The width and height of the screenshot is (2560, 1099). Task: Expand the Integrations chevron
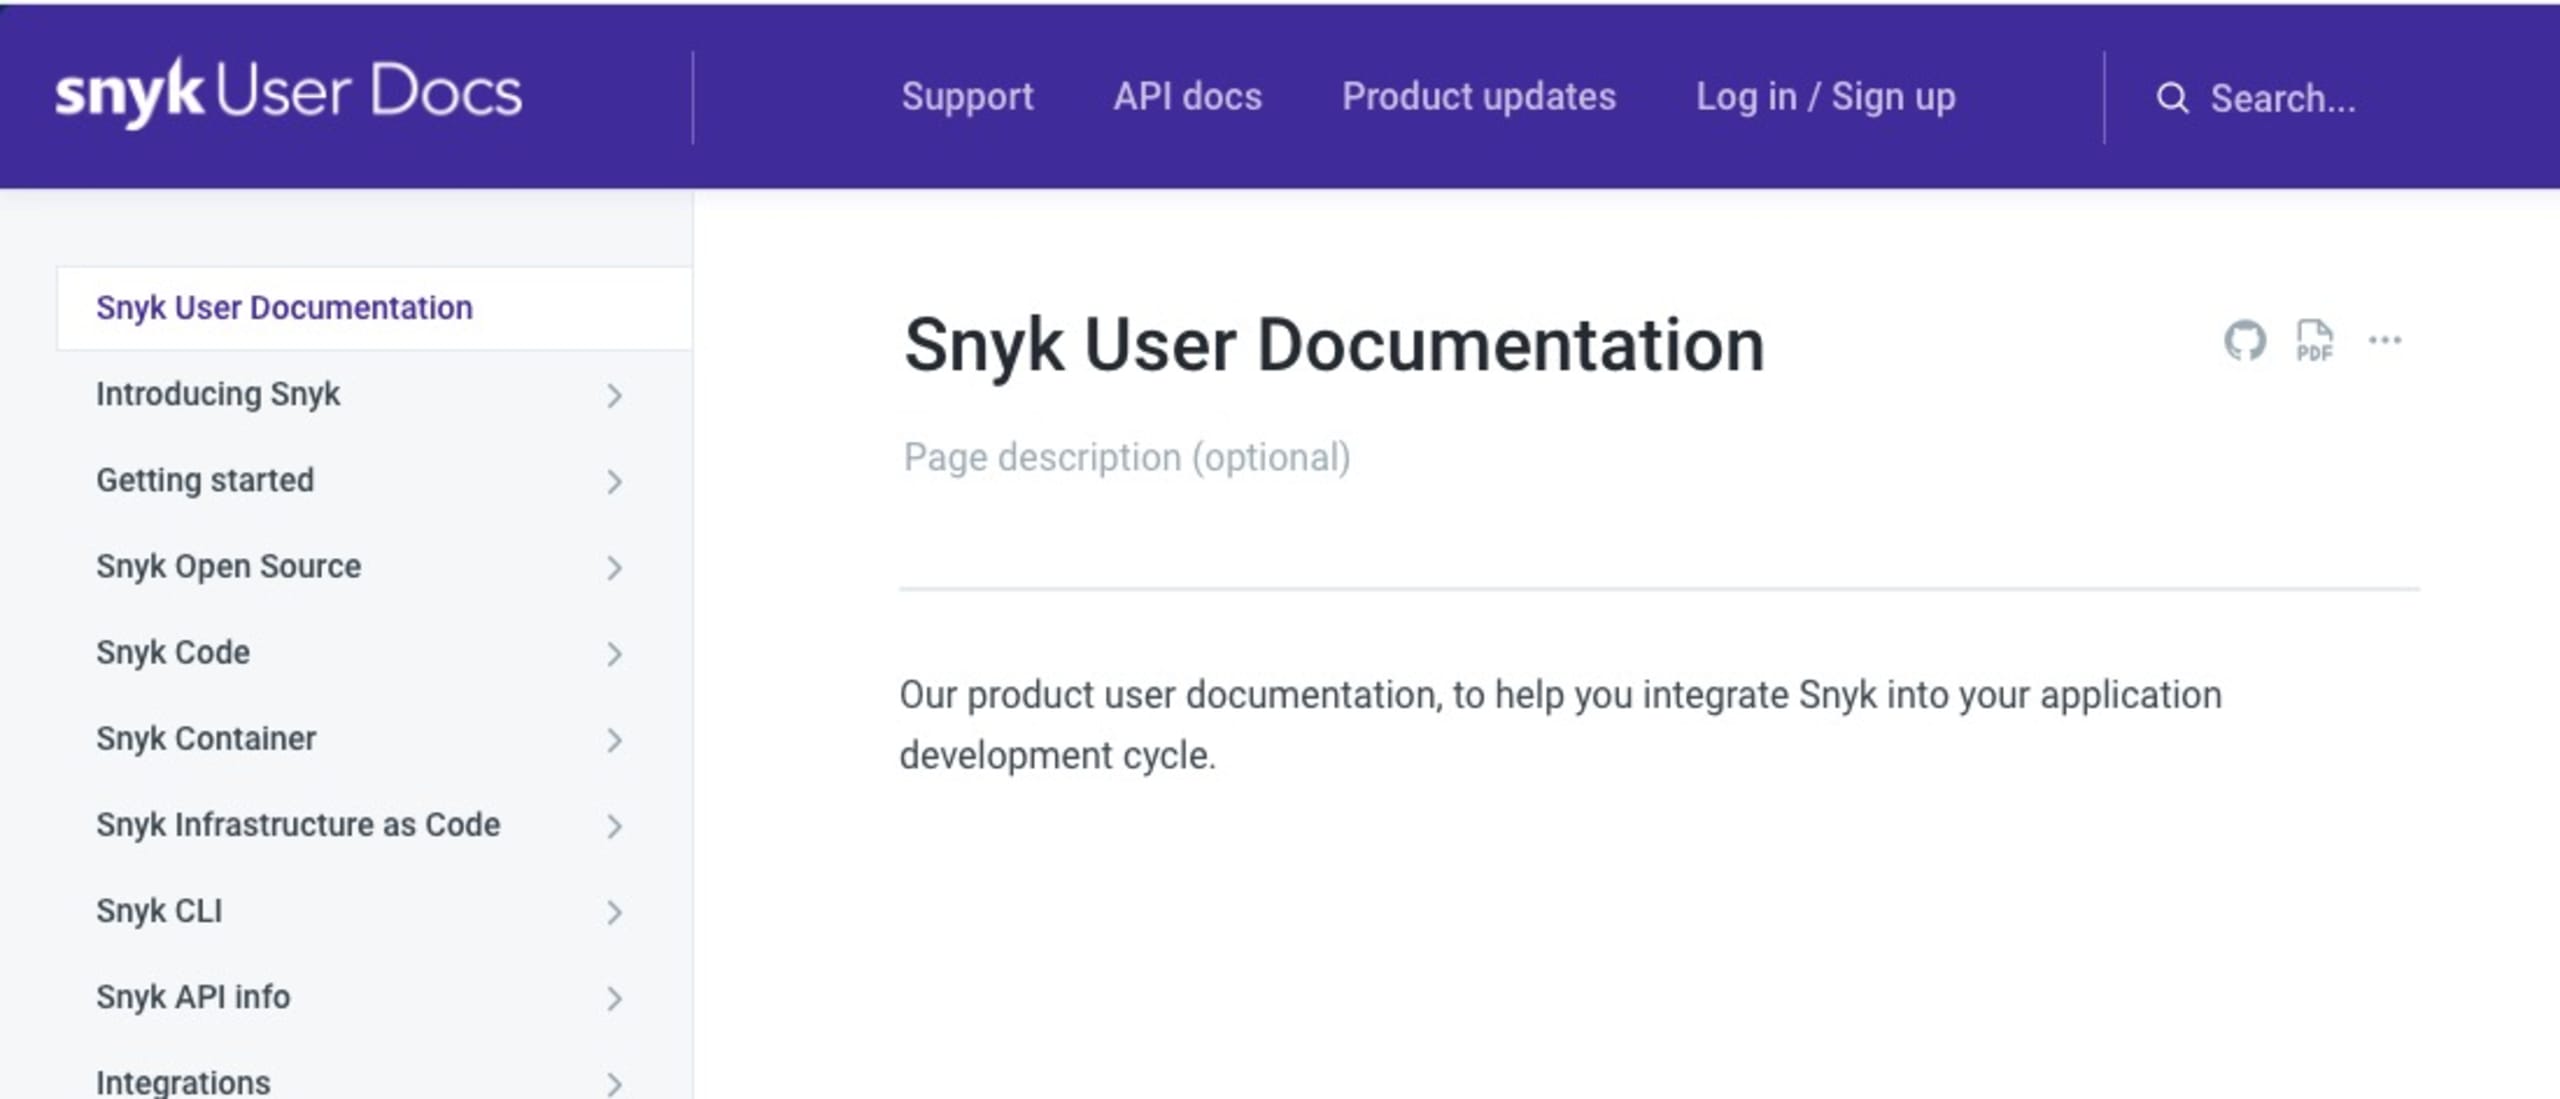[614, 1083]
